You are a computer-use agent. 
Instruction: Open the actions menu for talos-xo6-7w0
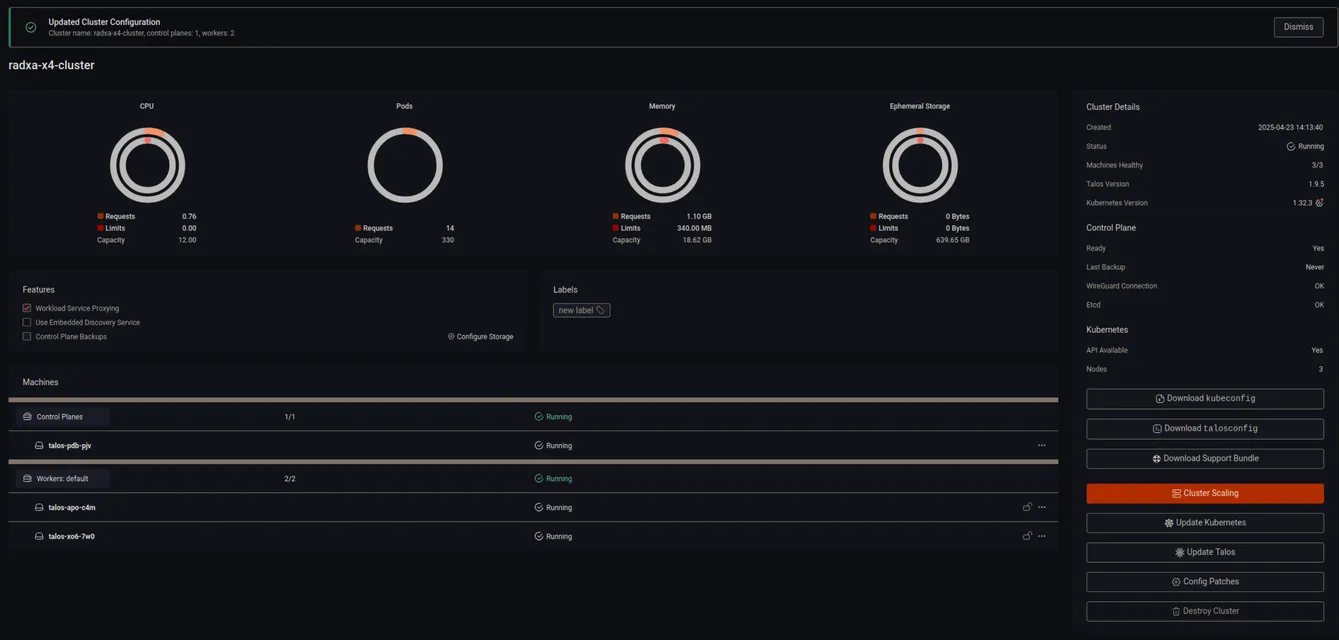[1041, 537]
